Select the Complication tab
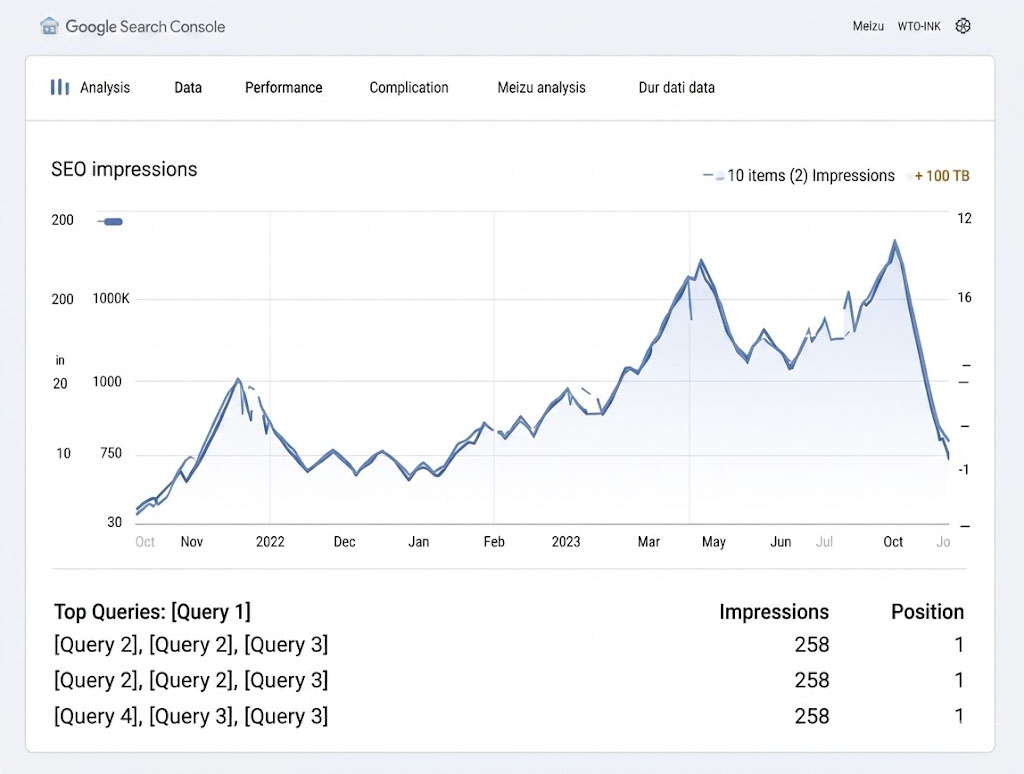 pyautogui.click(x=409, y=88)
